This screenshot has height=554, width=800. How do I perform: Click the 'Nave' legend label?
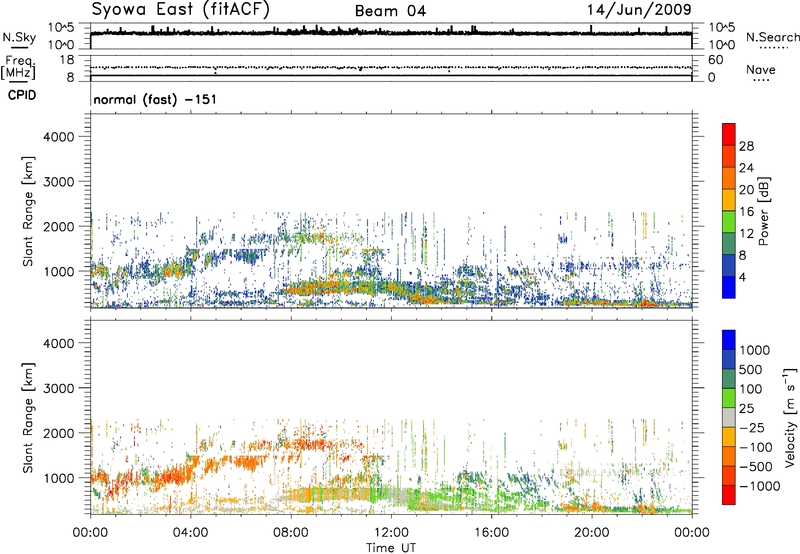pyautogui.click(x=760, y=69)
